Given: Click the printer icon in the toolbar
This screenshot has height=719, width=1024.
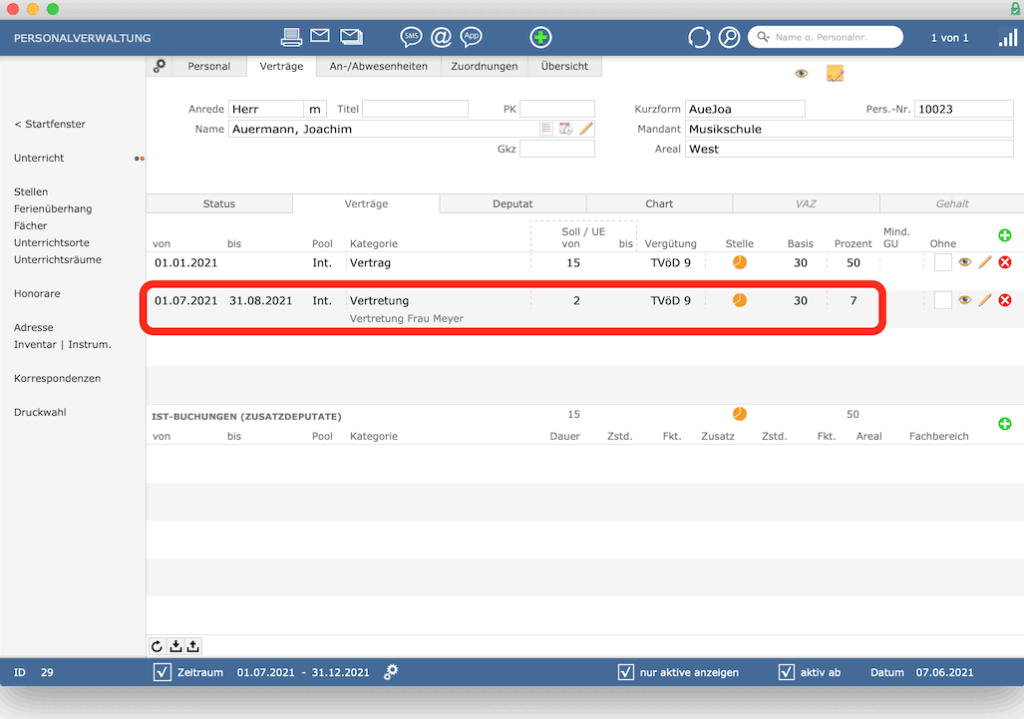Looking at the screenshot, I should click(291, 38).
